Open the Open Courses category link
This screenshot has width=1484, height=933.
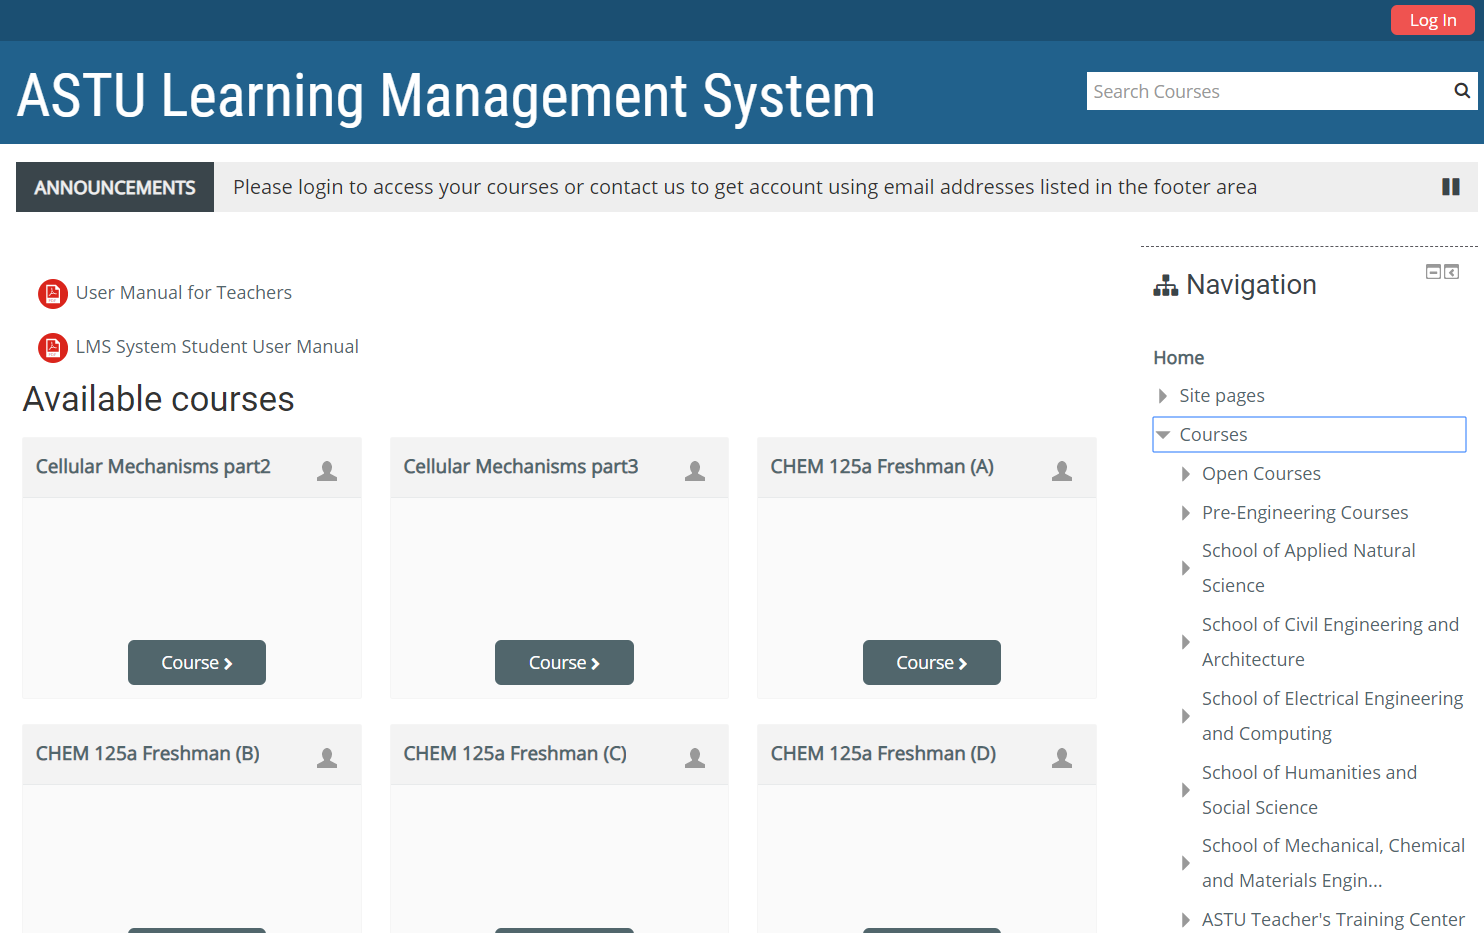pos(1261,474)
